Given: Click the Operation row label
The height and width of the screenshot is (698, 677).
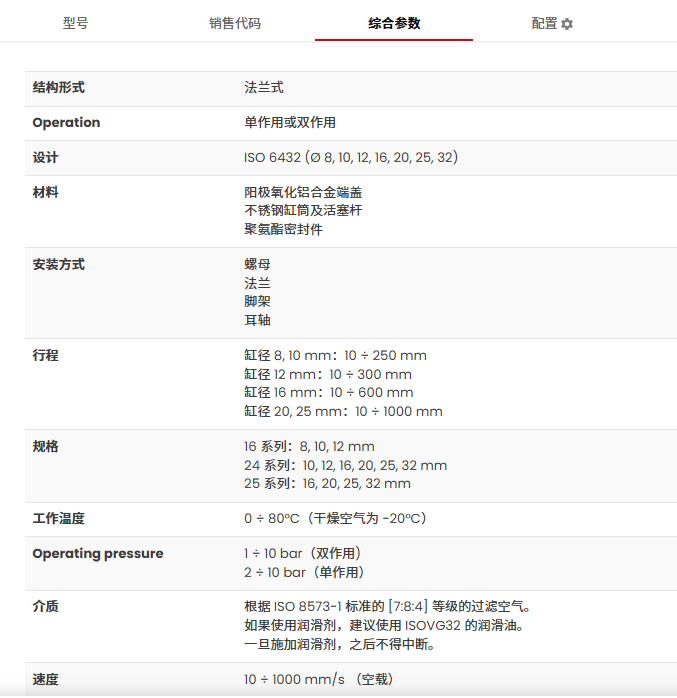Looking at the screenshot, I should point(66,123).
